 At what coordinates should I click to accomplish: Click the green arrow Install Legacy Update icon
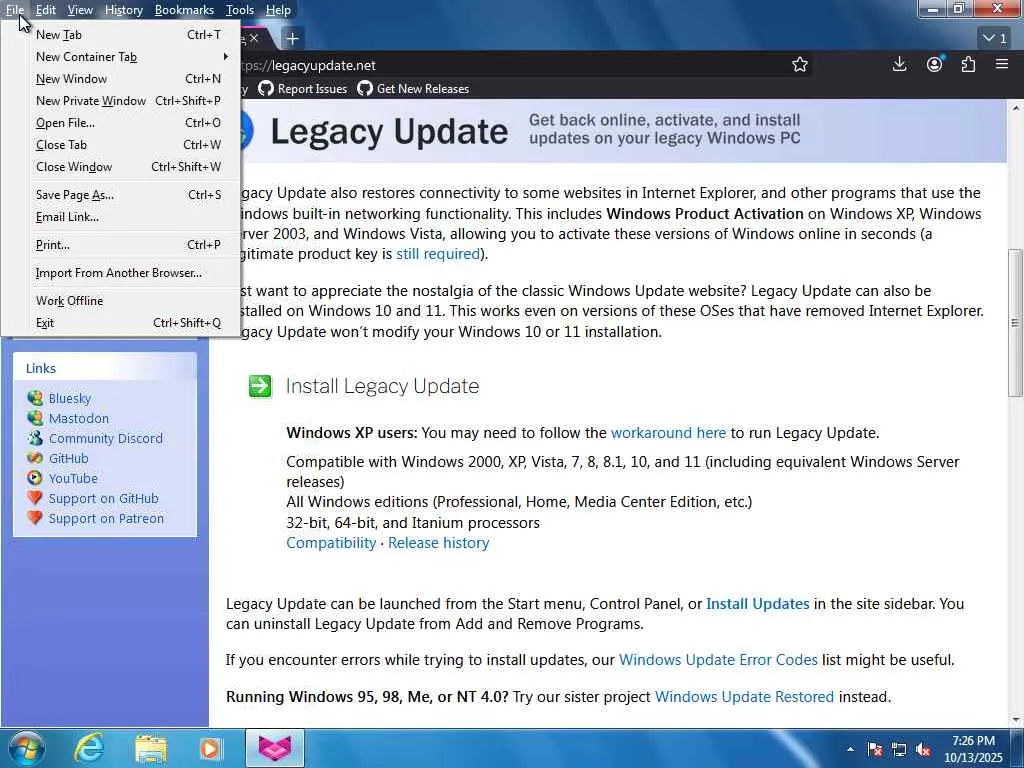pyautogui.click(x=260, y=386)
